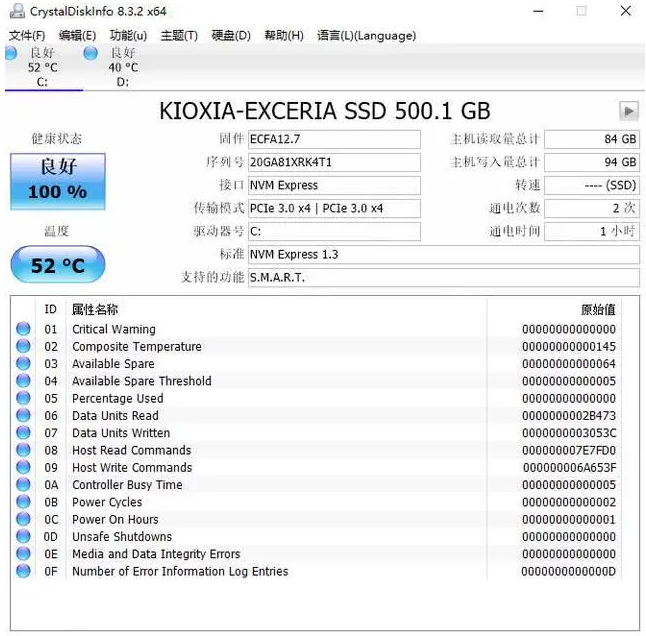Select the Percentage Used attribute name

pyautogui.click(x=117, y=398)
